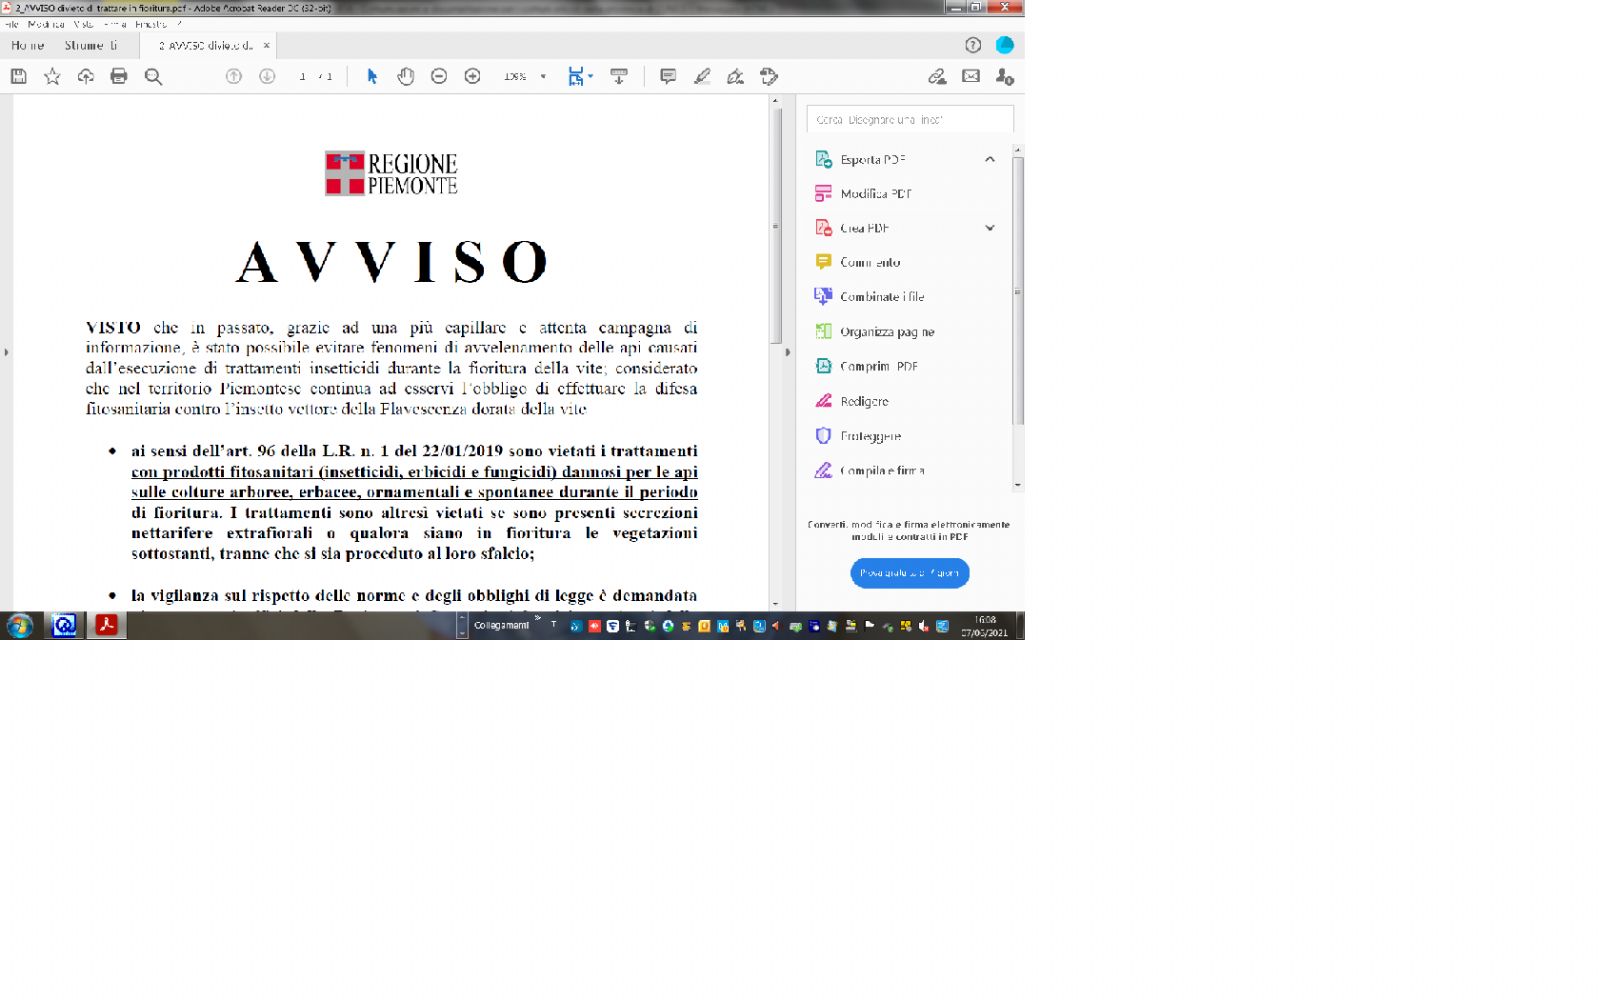The width and height of the screenshot is (1600, 1000).
Task: Click the zoom out minus icon
Action: click(x=439, y=77)
